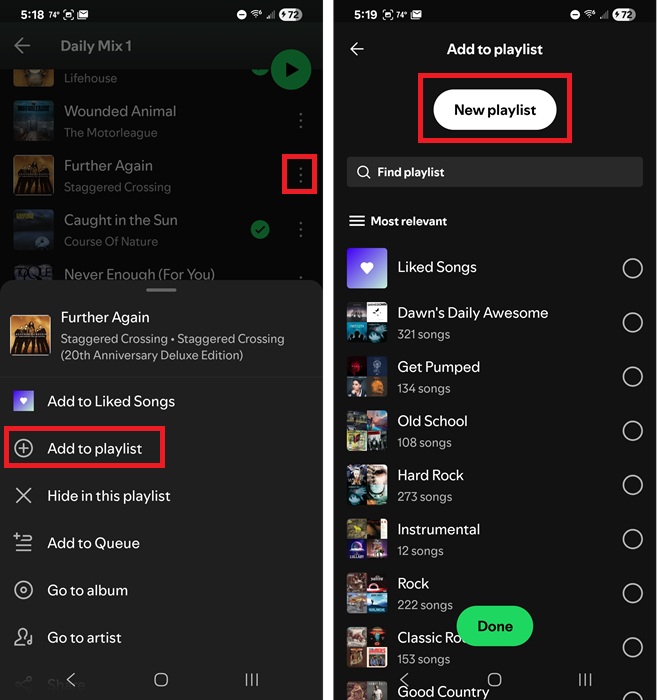Screen dimensions: 657x700
Task: Tap the "Course Of Nature" artist text
Action: coord(111,242)
